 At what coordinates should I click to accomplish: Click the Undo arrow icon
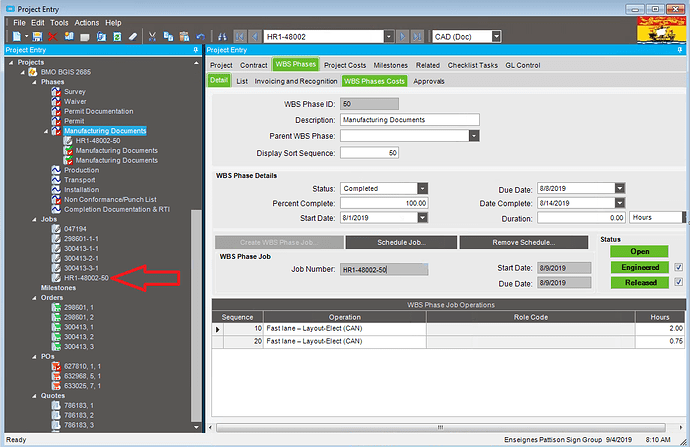pyautogui.click(x=200, y=37)
